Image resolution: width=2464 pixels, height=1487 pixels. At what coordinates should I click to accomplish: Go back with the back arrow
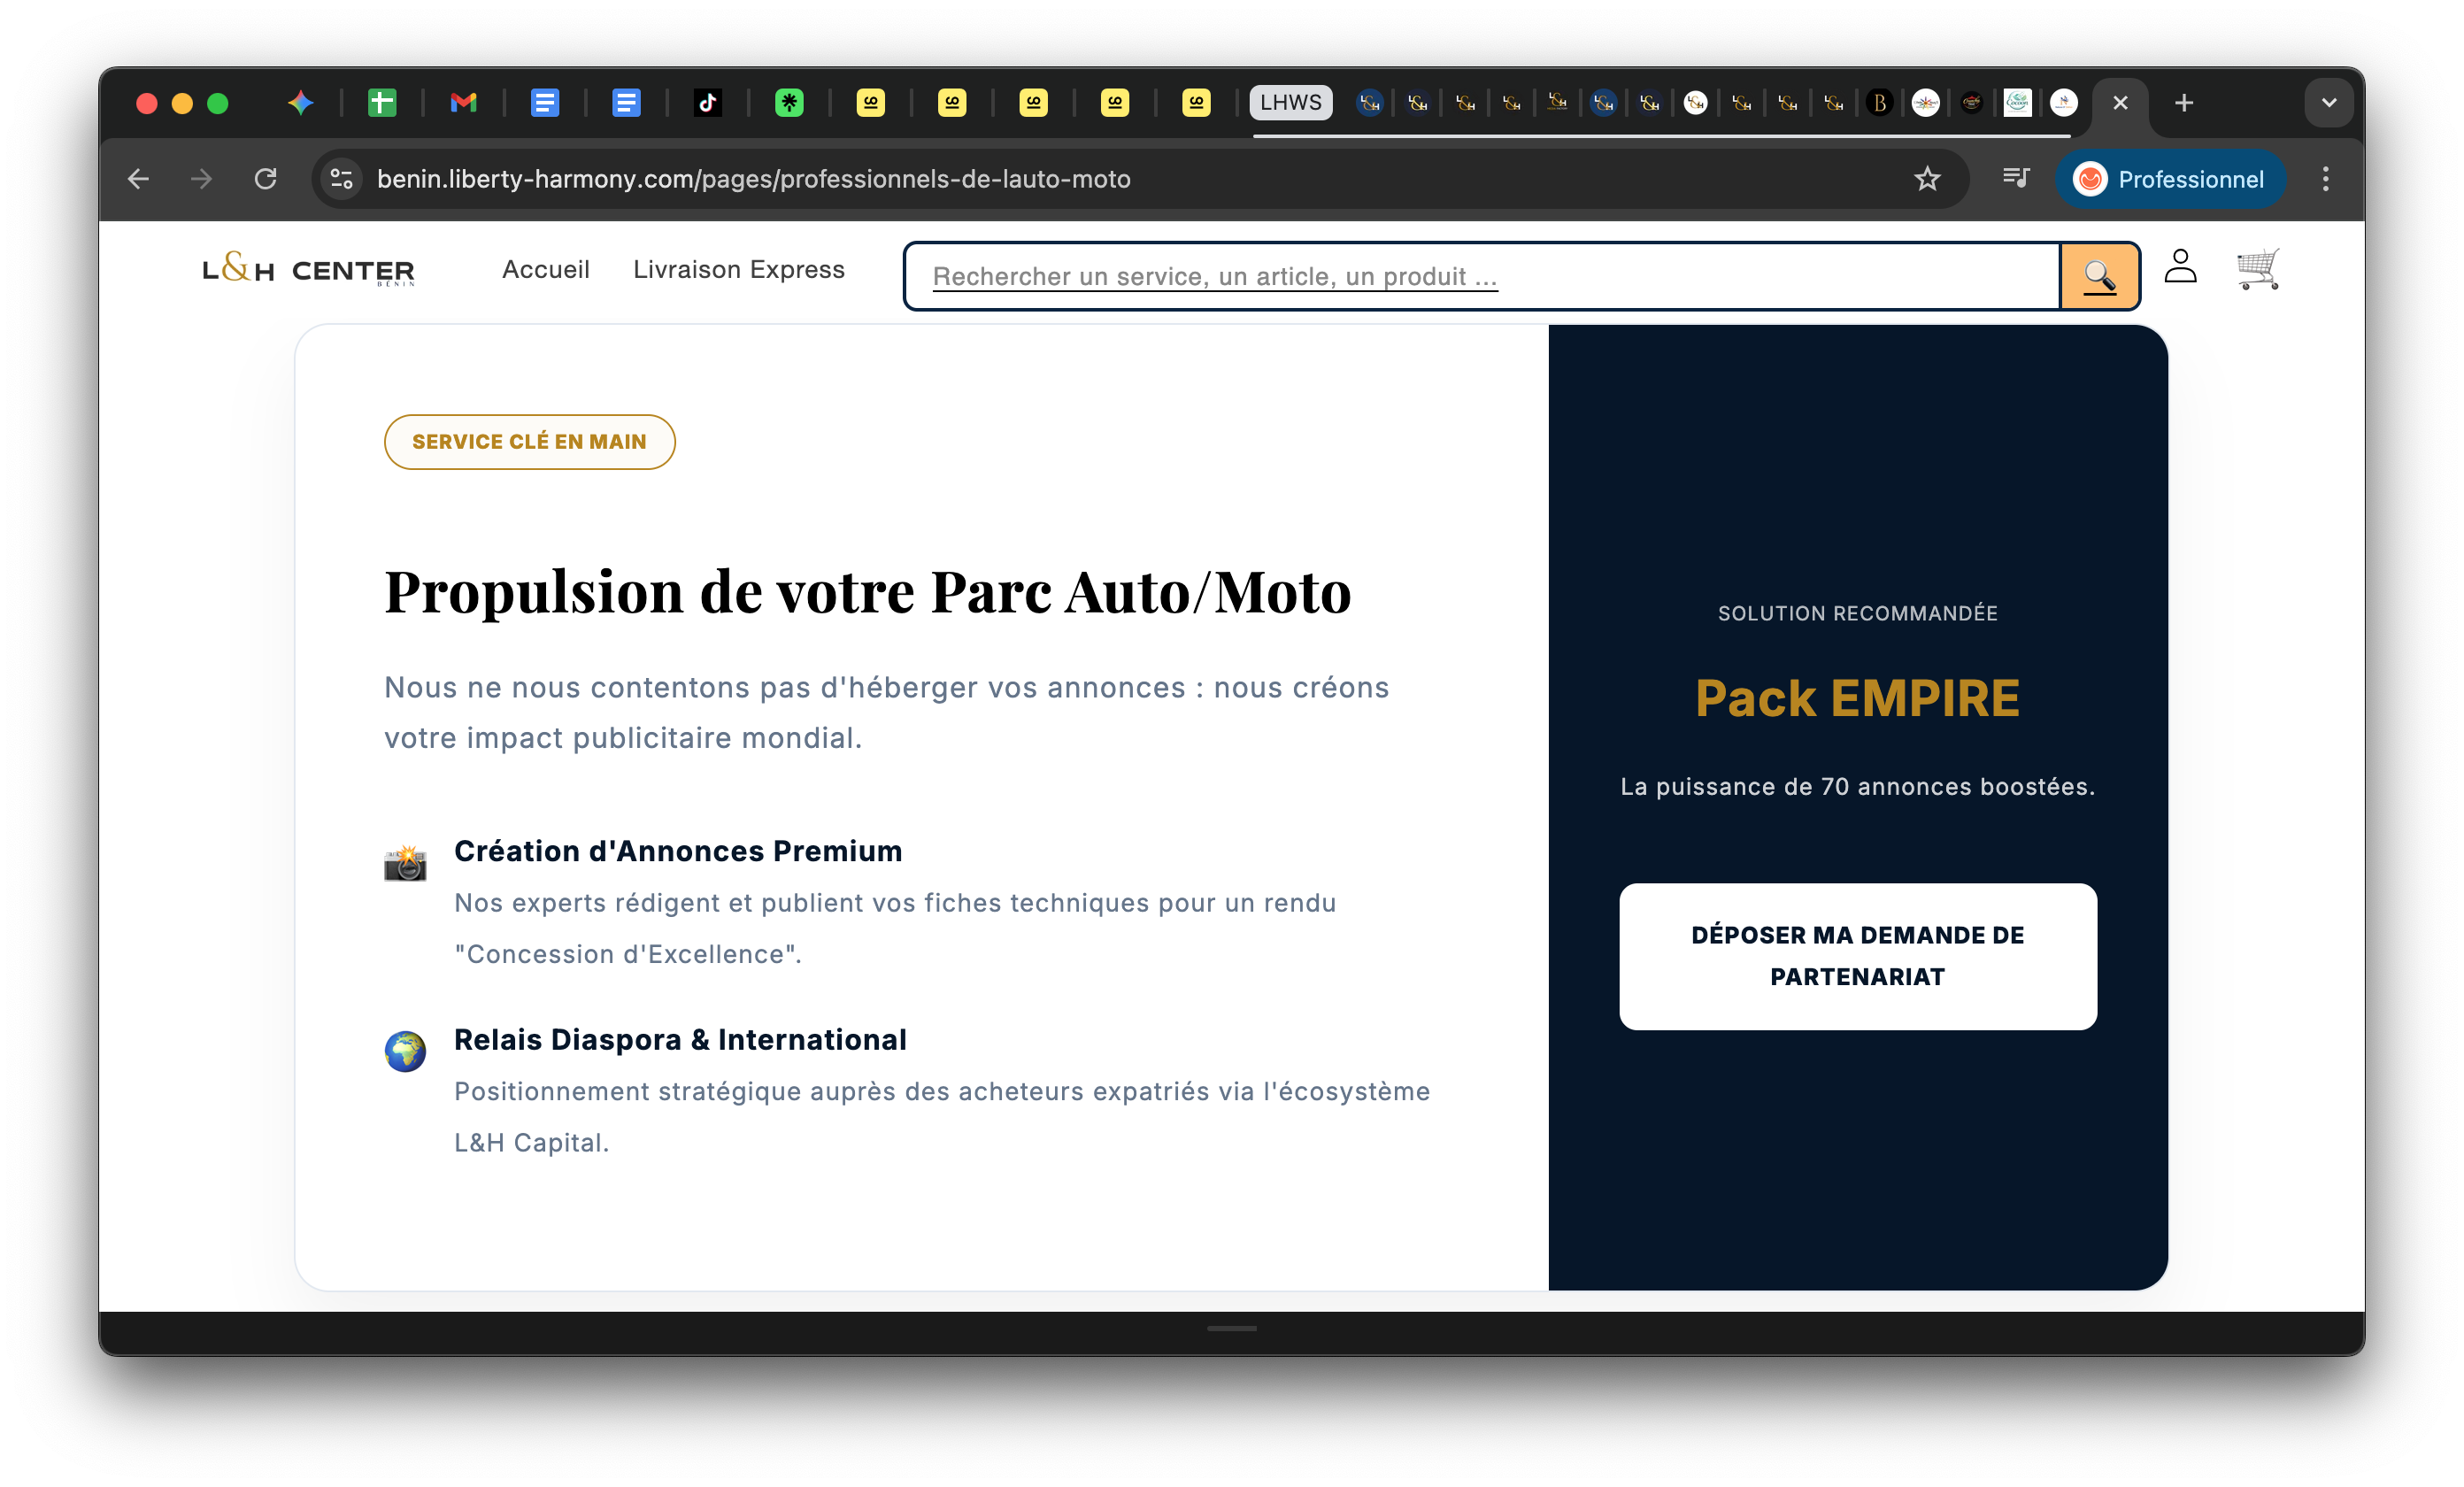[139, 179]
